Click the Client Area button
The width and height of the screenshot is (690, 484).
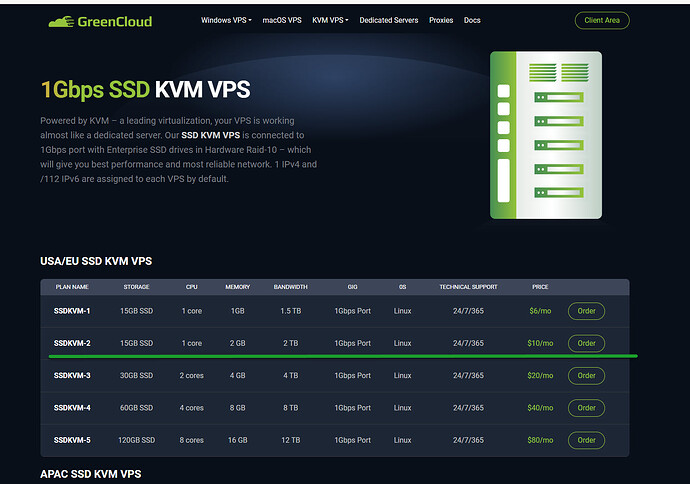(x=602, y=20)
